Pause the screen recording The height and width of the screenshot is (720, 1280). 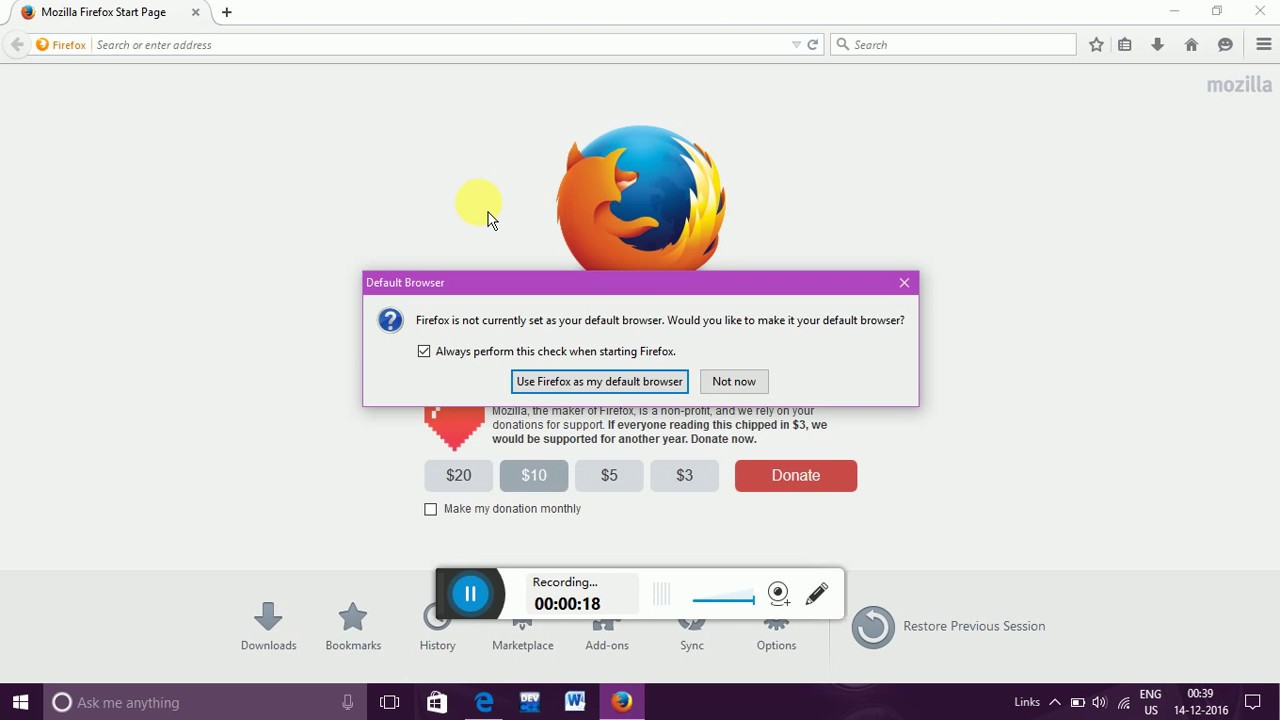pyautogui.click(x=470, y=594)
